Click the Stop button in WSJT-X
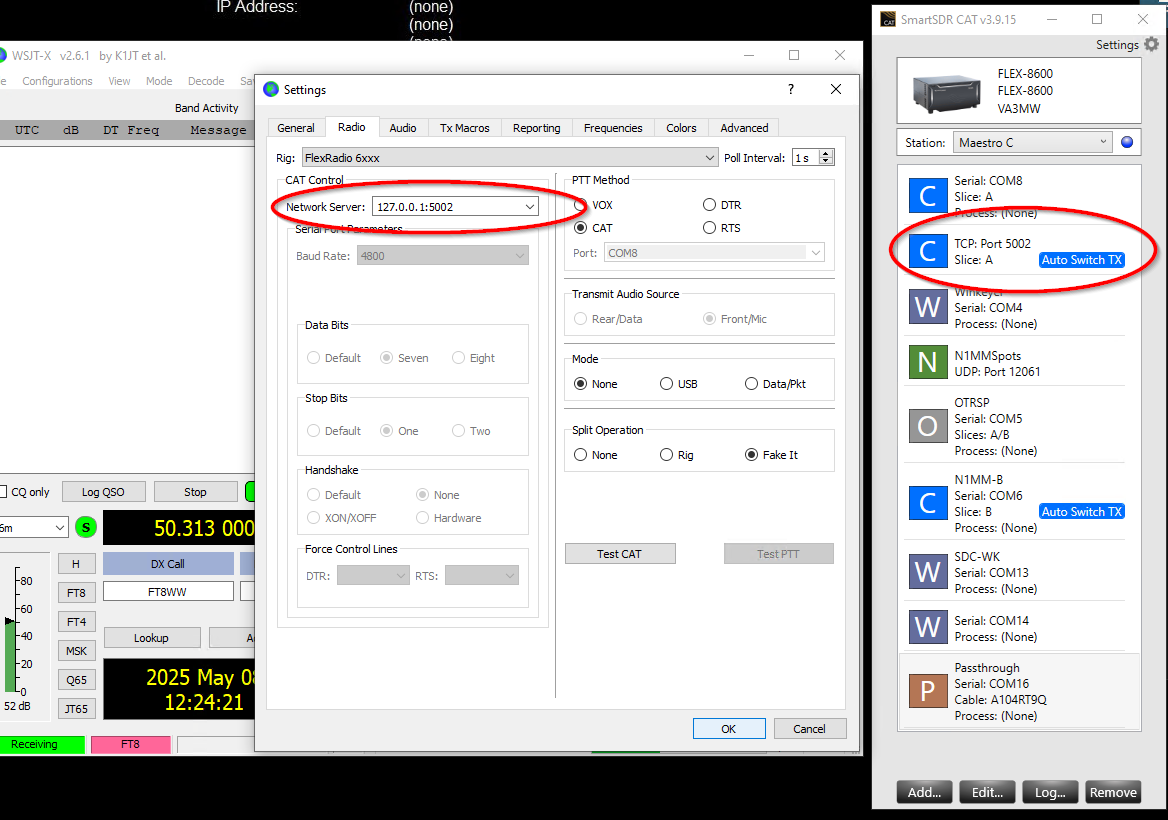The image size is (1168, 820). point(195,492)
